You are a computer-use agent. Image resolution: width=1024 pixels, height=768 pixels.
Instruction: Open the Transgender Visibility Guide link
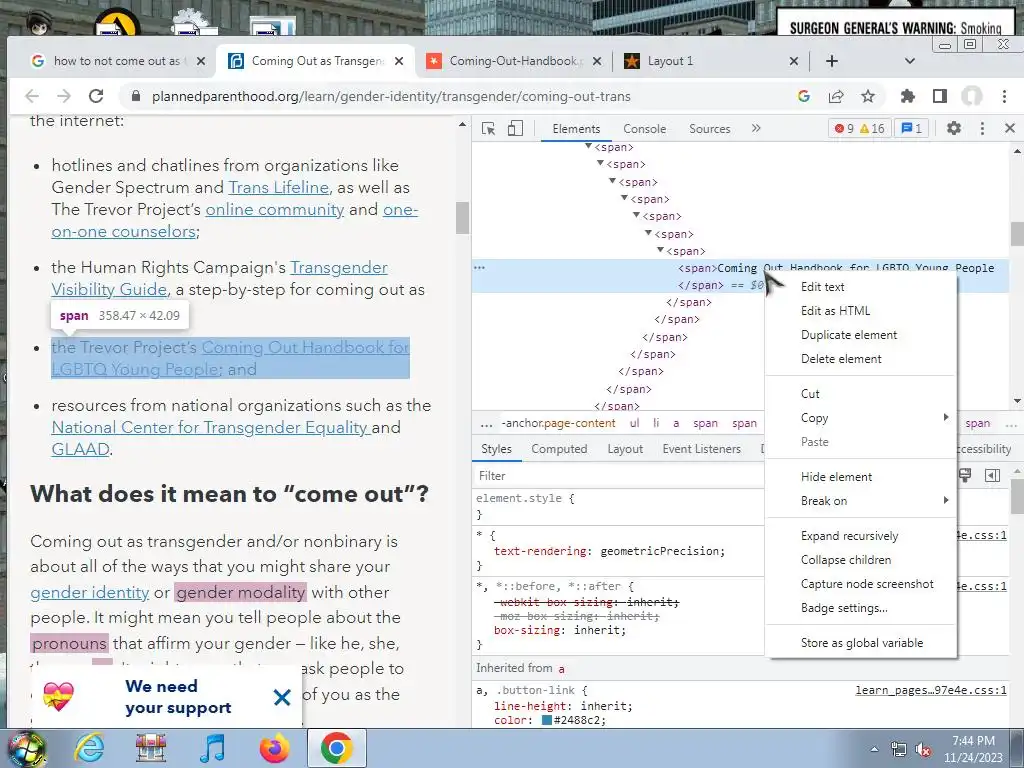pyautogui.click(x=219, y=278)
